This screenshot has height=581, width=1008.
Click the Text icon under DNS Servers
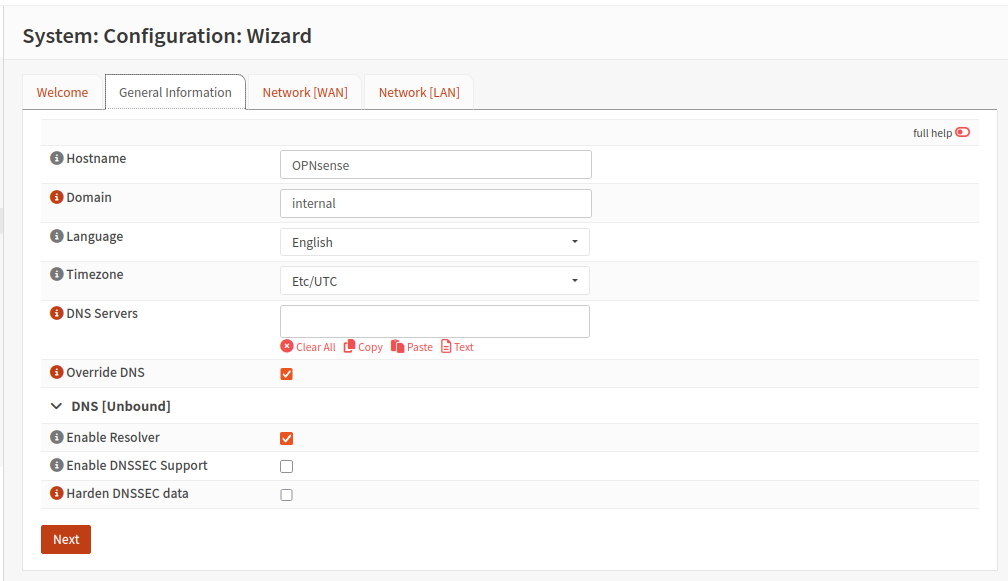click(x=446, y=347)
